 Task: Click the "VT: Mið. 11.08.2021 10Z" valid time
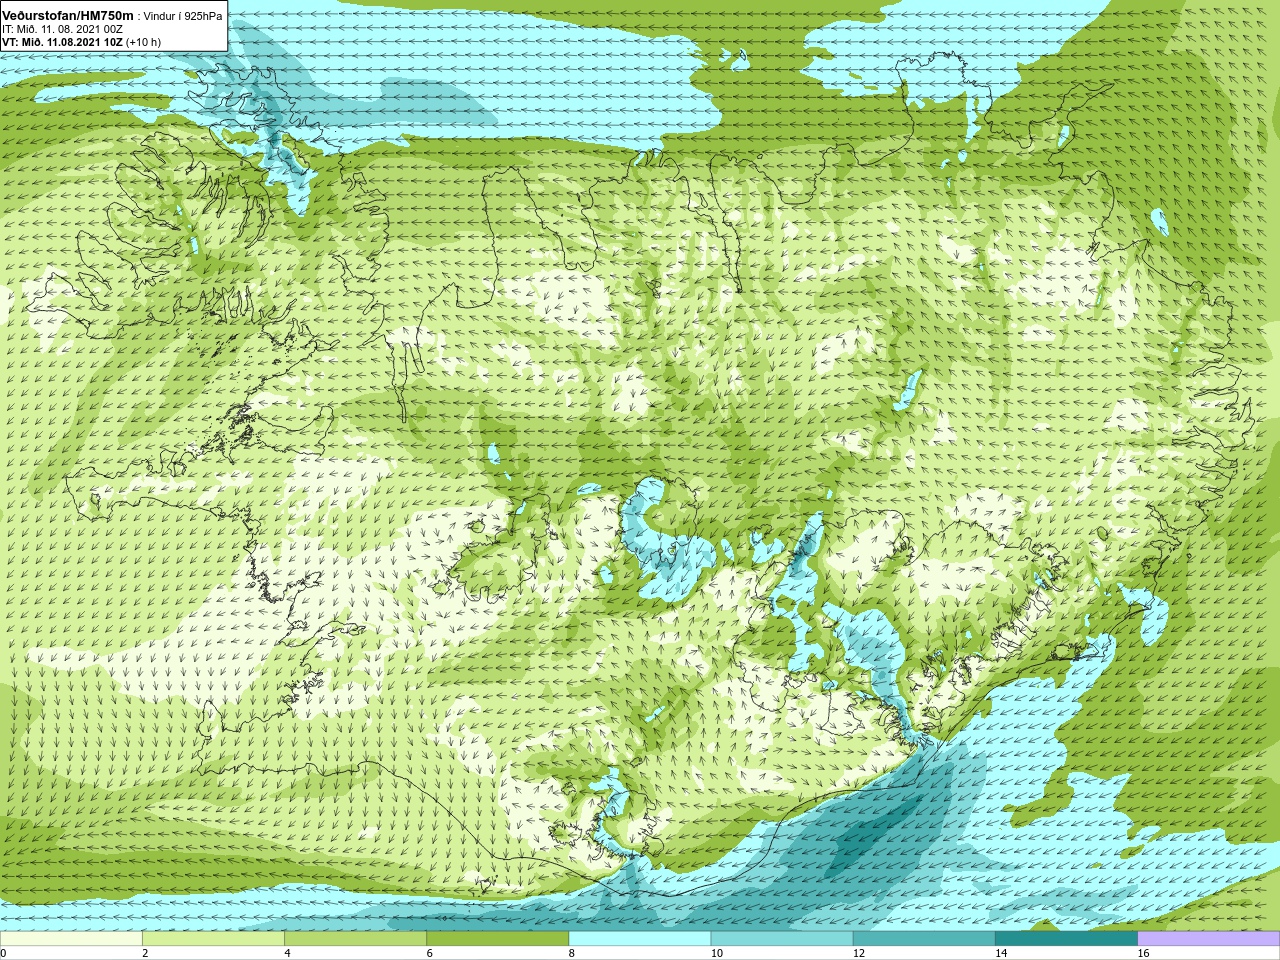tap(62, 42)
